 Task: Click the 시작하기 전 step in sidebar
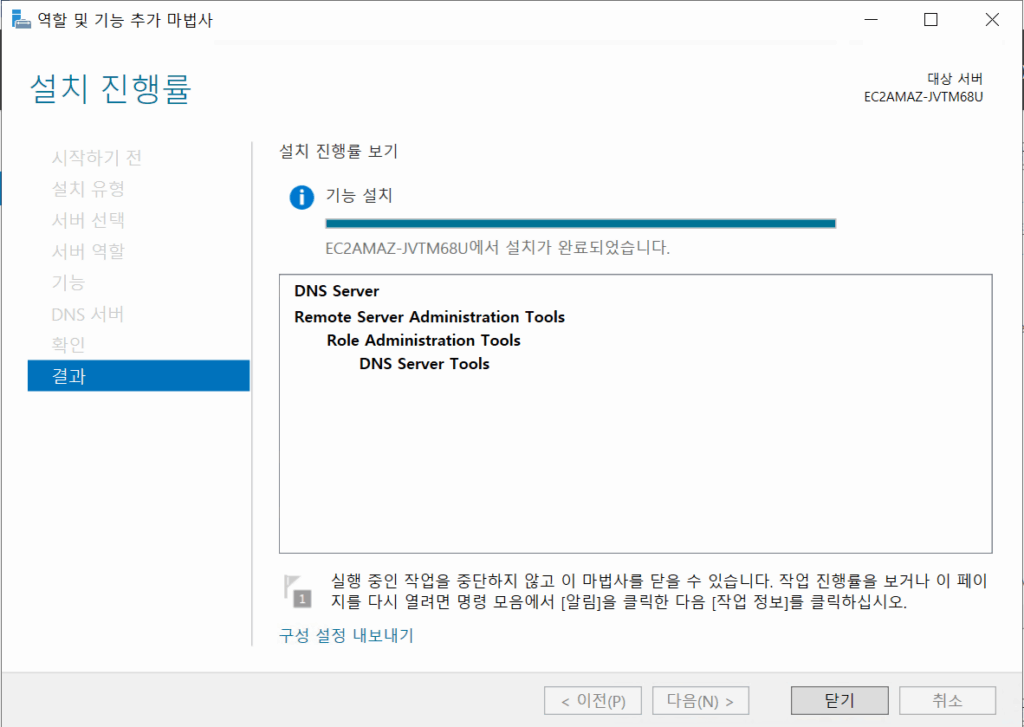point(96,158)
